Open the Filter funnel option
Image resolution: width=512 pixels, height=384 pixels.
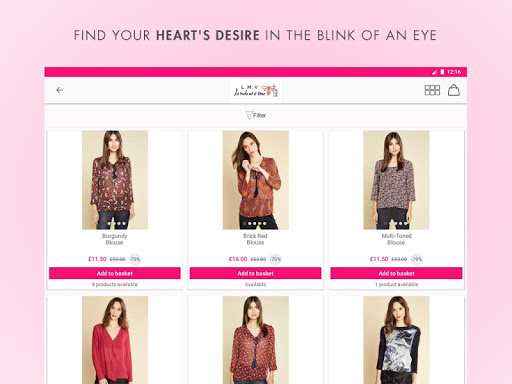[256, 115]
